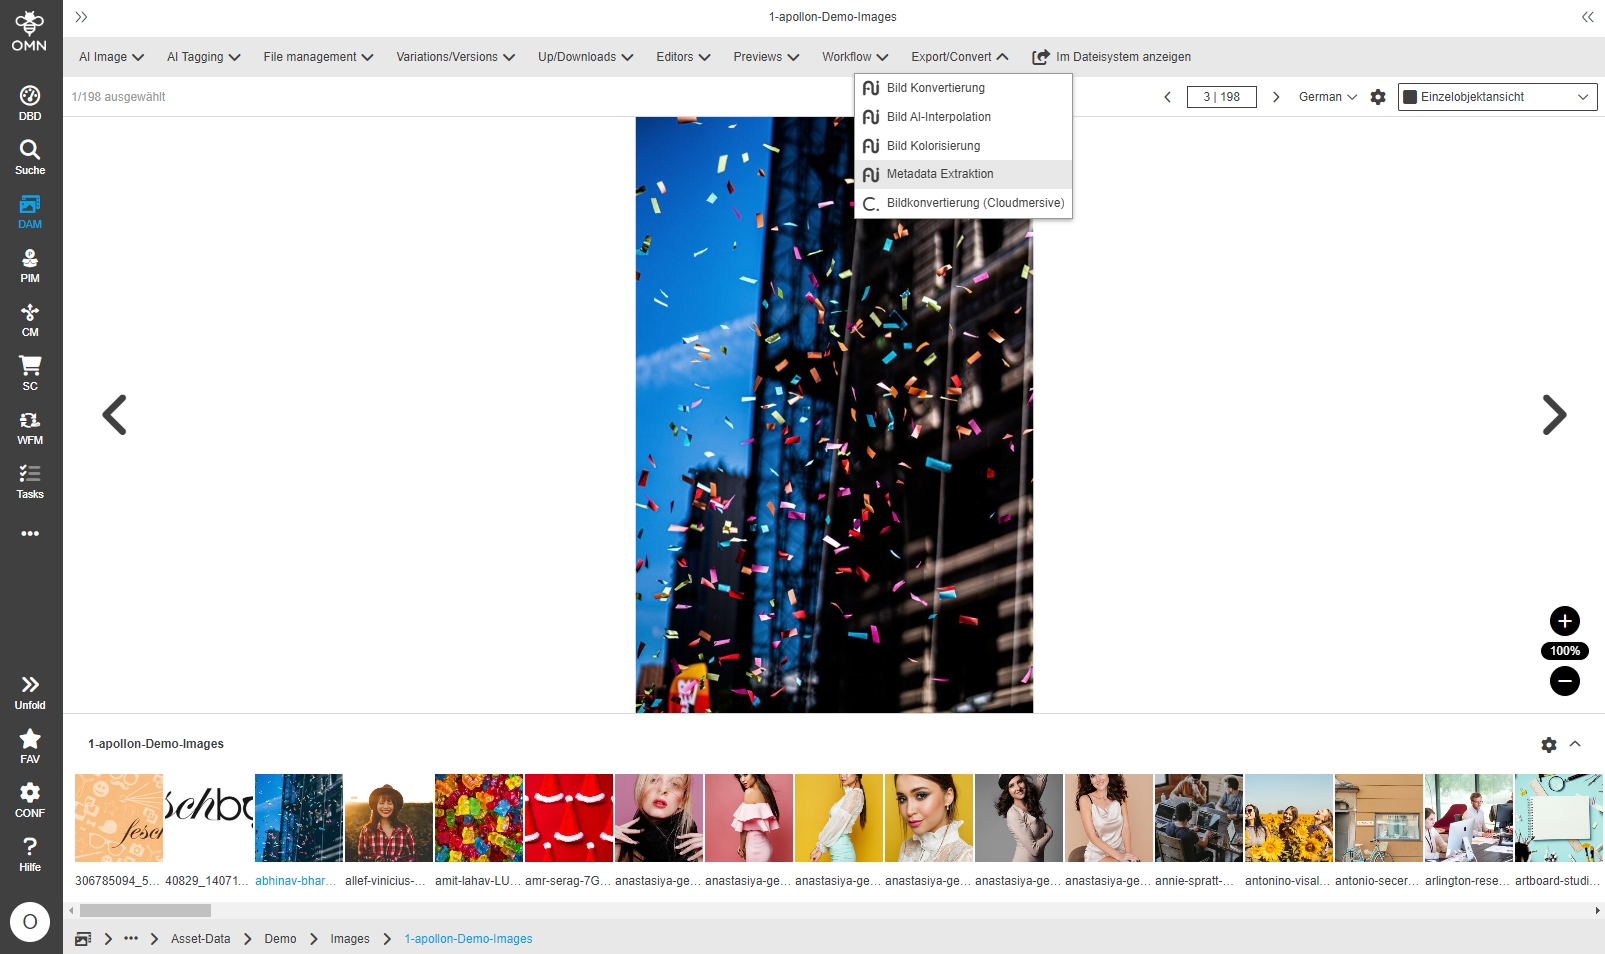1605x954 pixels.
Task: Show the previous image with large left arrow
Action: point(115,415)
